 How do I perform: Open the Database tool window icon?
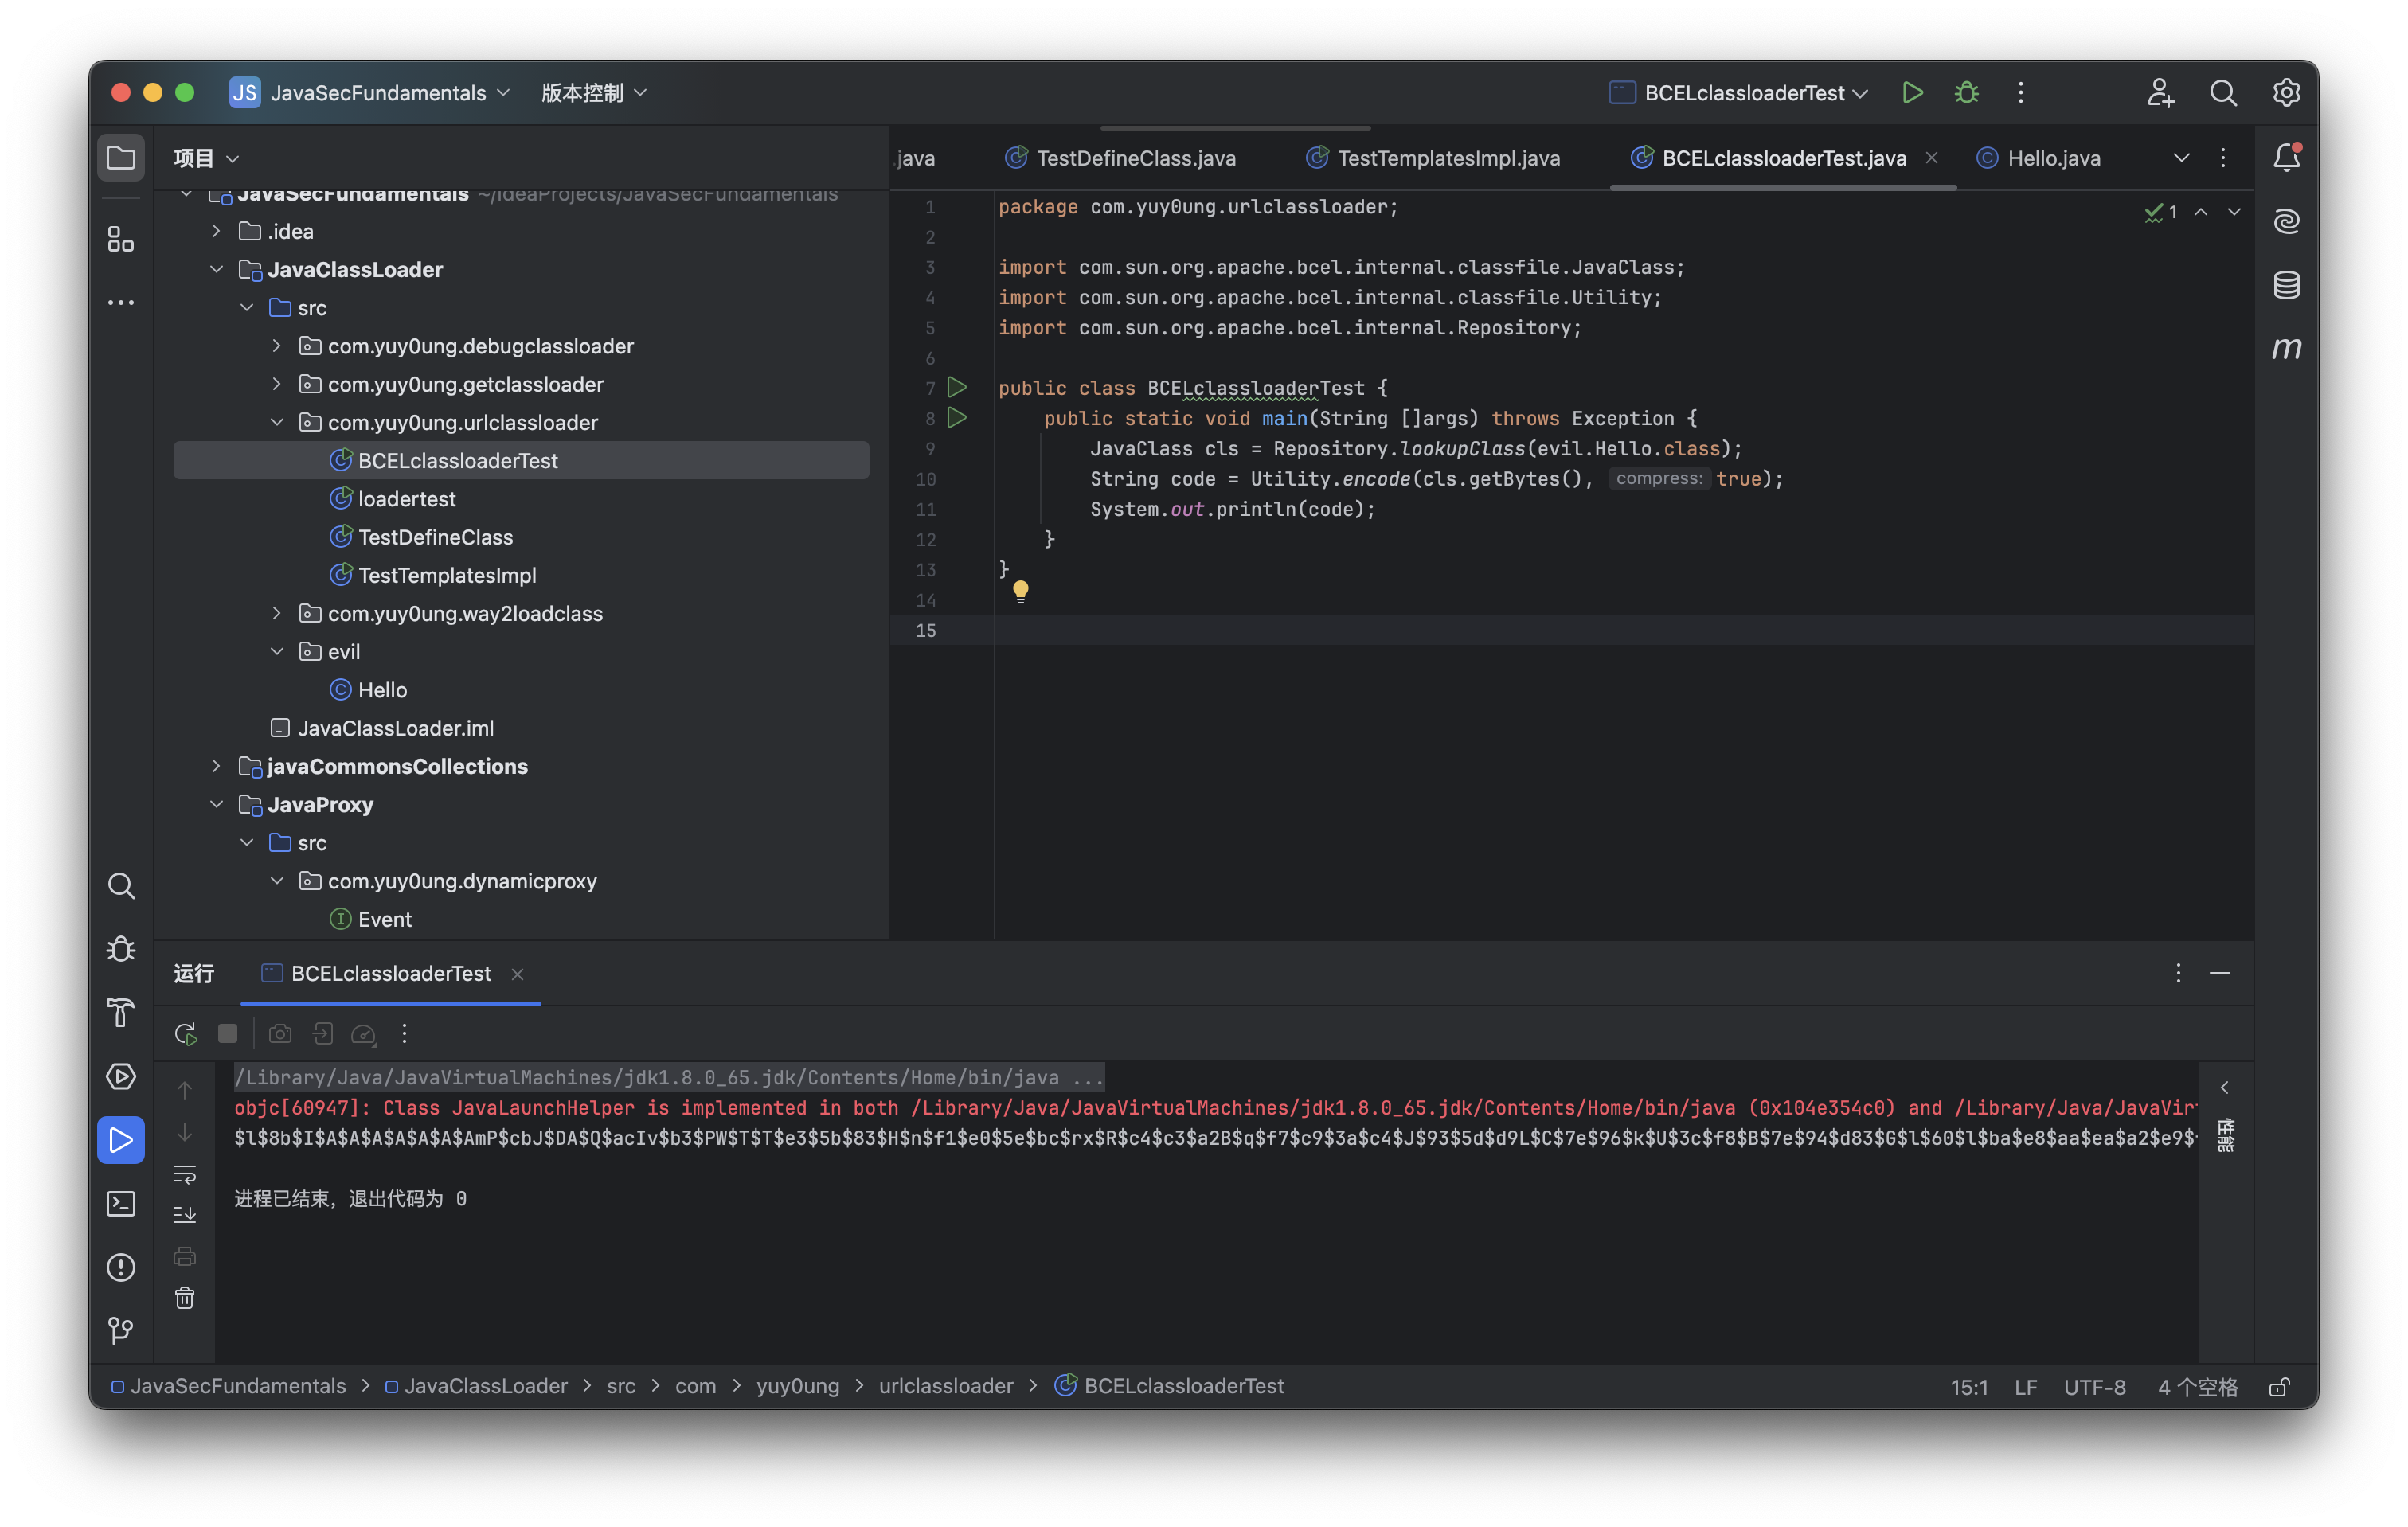click(x=2286, y=285)
